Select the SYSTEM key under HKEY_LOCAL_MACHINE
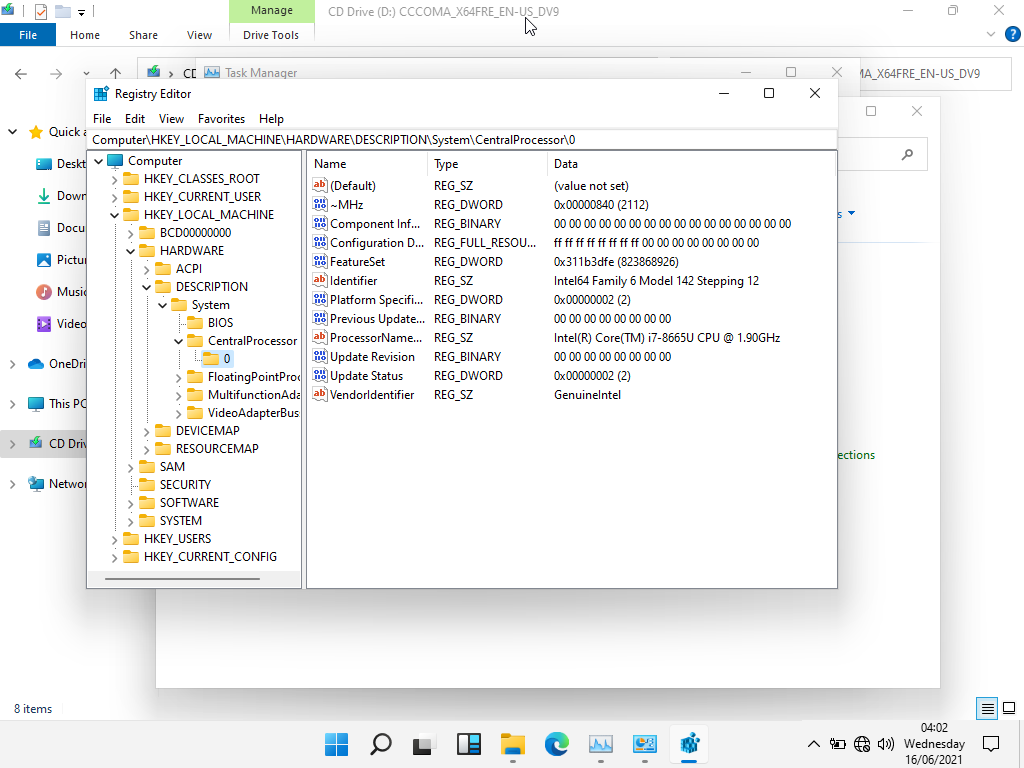The width and height of the screenshot is (1024, 768). (x=181, y=520)
